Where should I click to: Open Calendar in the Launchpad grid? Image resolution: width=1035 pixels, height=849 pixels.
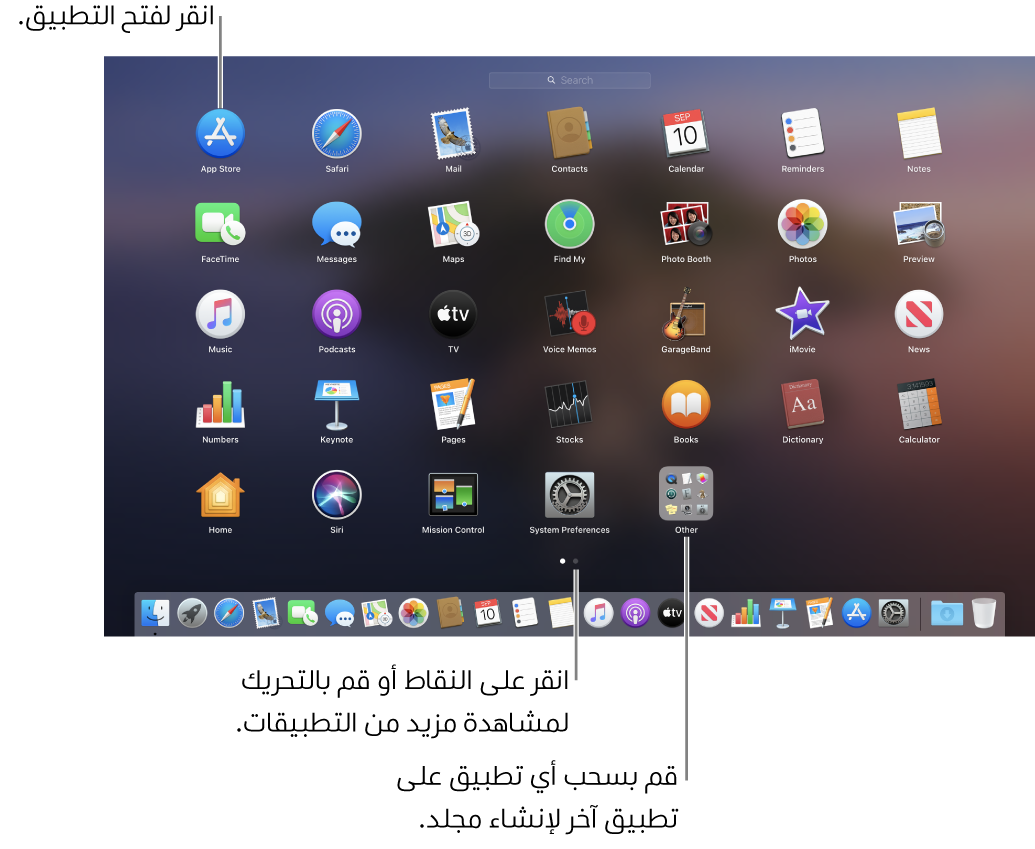pos(686,133)
